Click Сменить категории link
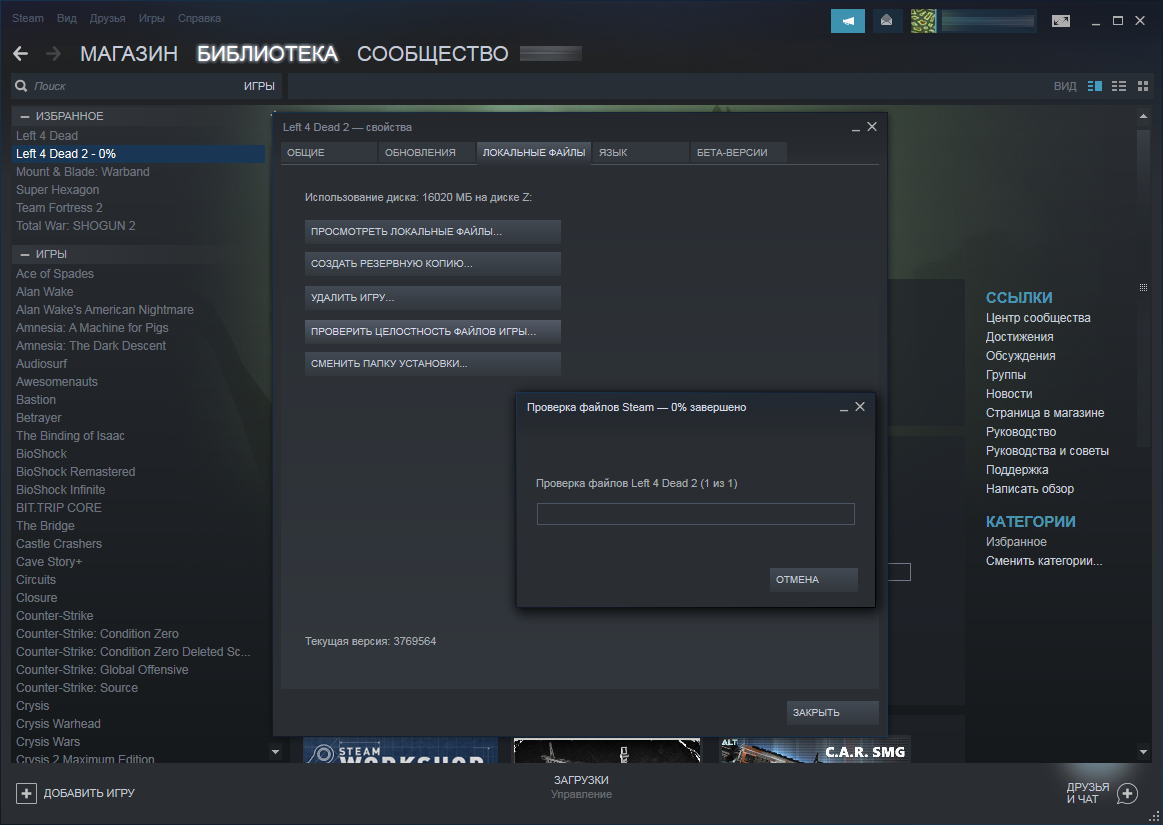The width and height of the screenshot is (1163, 825). pyautogui.click(x=1044, y=561)
